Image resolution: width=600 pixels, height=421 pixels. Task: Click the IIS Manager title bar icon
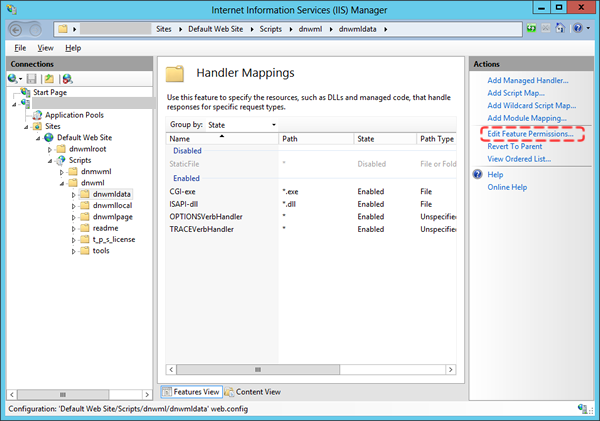click(11, 9)
